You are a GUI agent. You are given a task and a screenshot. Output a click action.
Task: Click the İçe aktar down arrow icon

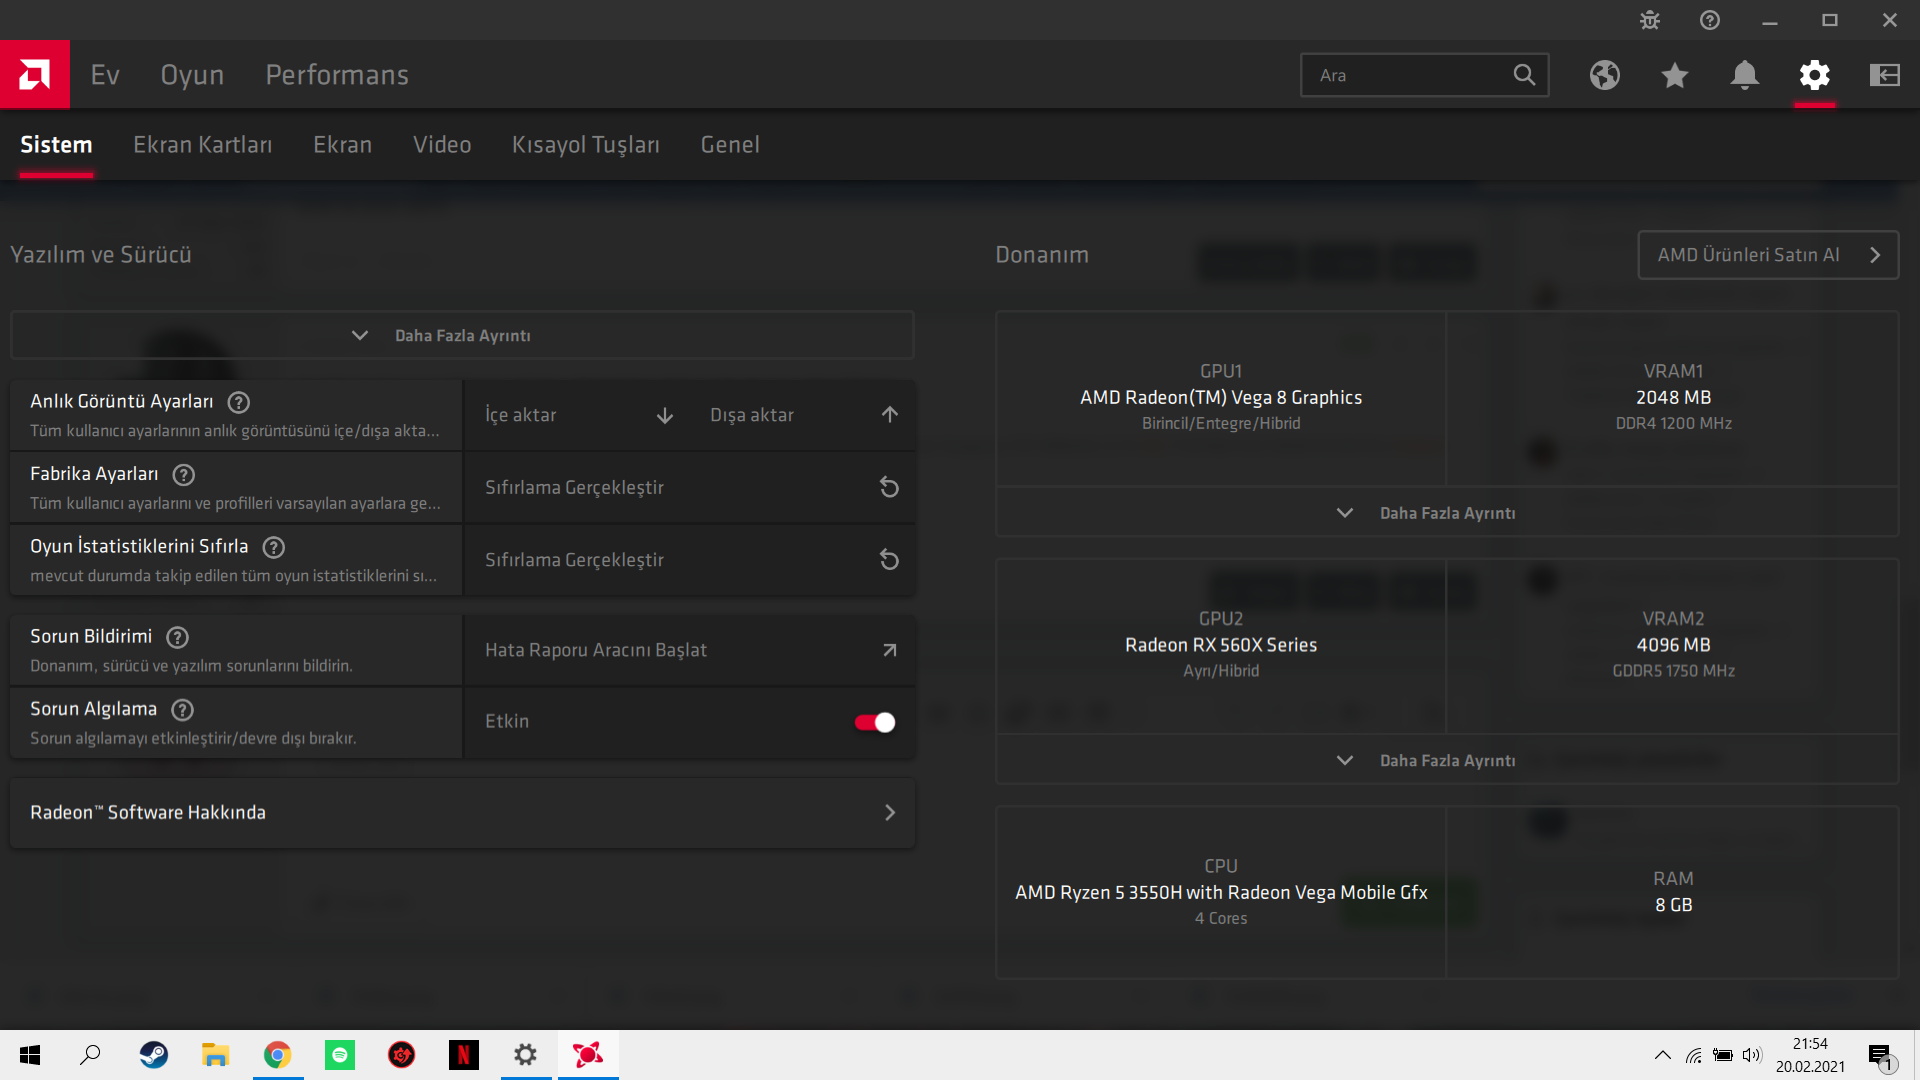click(x=665, y=415)
